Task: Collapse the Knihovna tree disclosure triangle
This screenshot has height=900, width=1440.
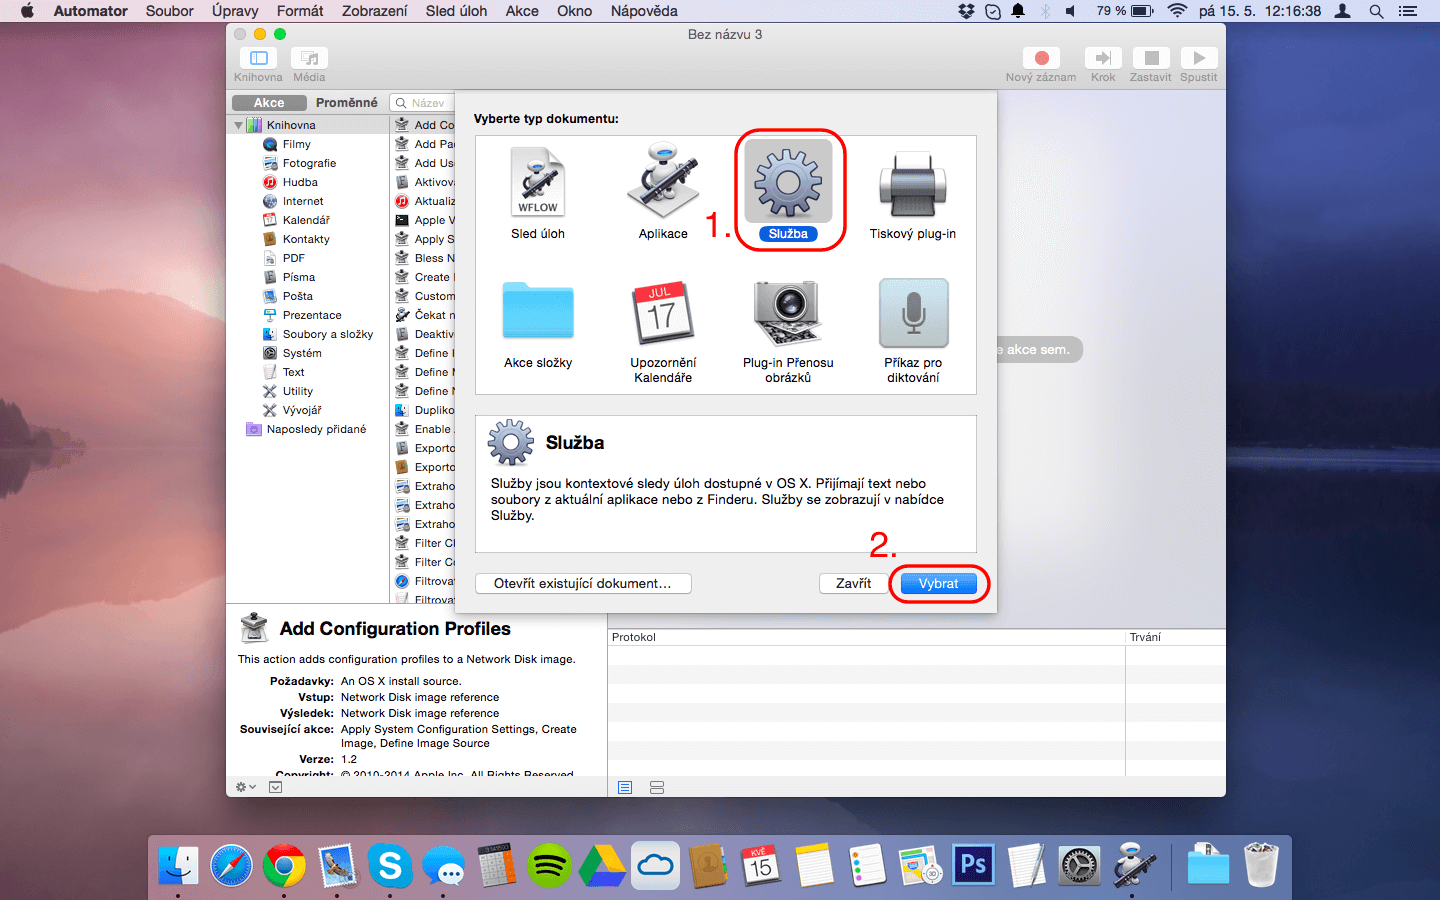Action: click(239, 126)
